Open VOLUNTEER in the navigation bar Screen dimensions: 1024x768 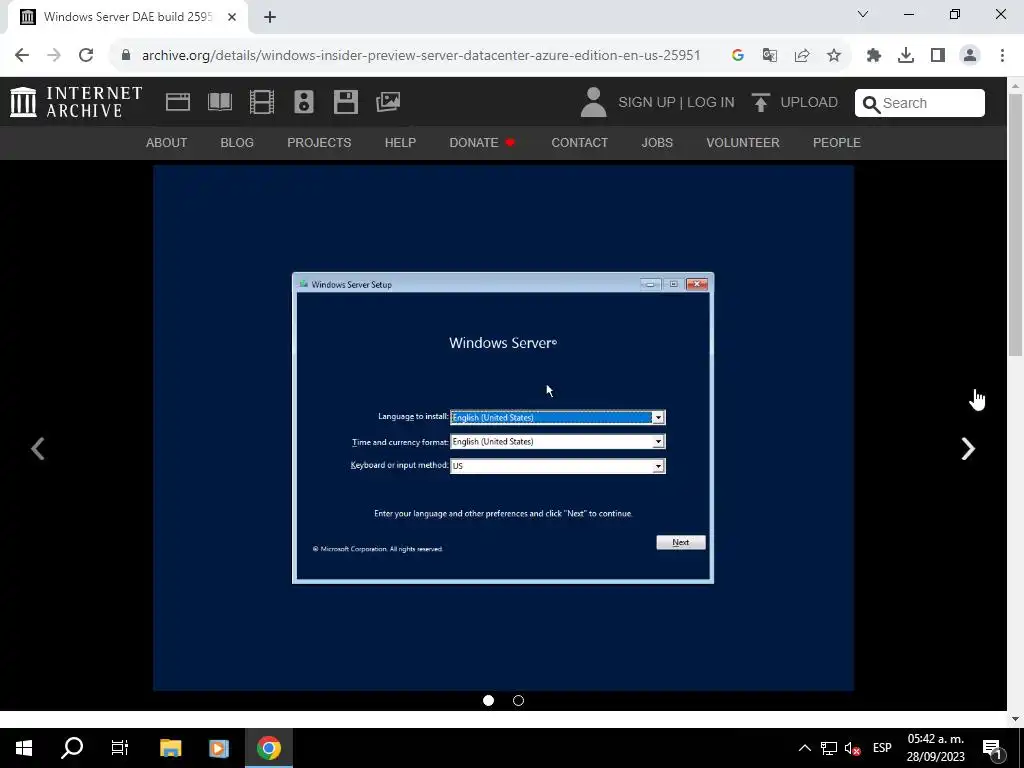[743, 142]
